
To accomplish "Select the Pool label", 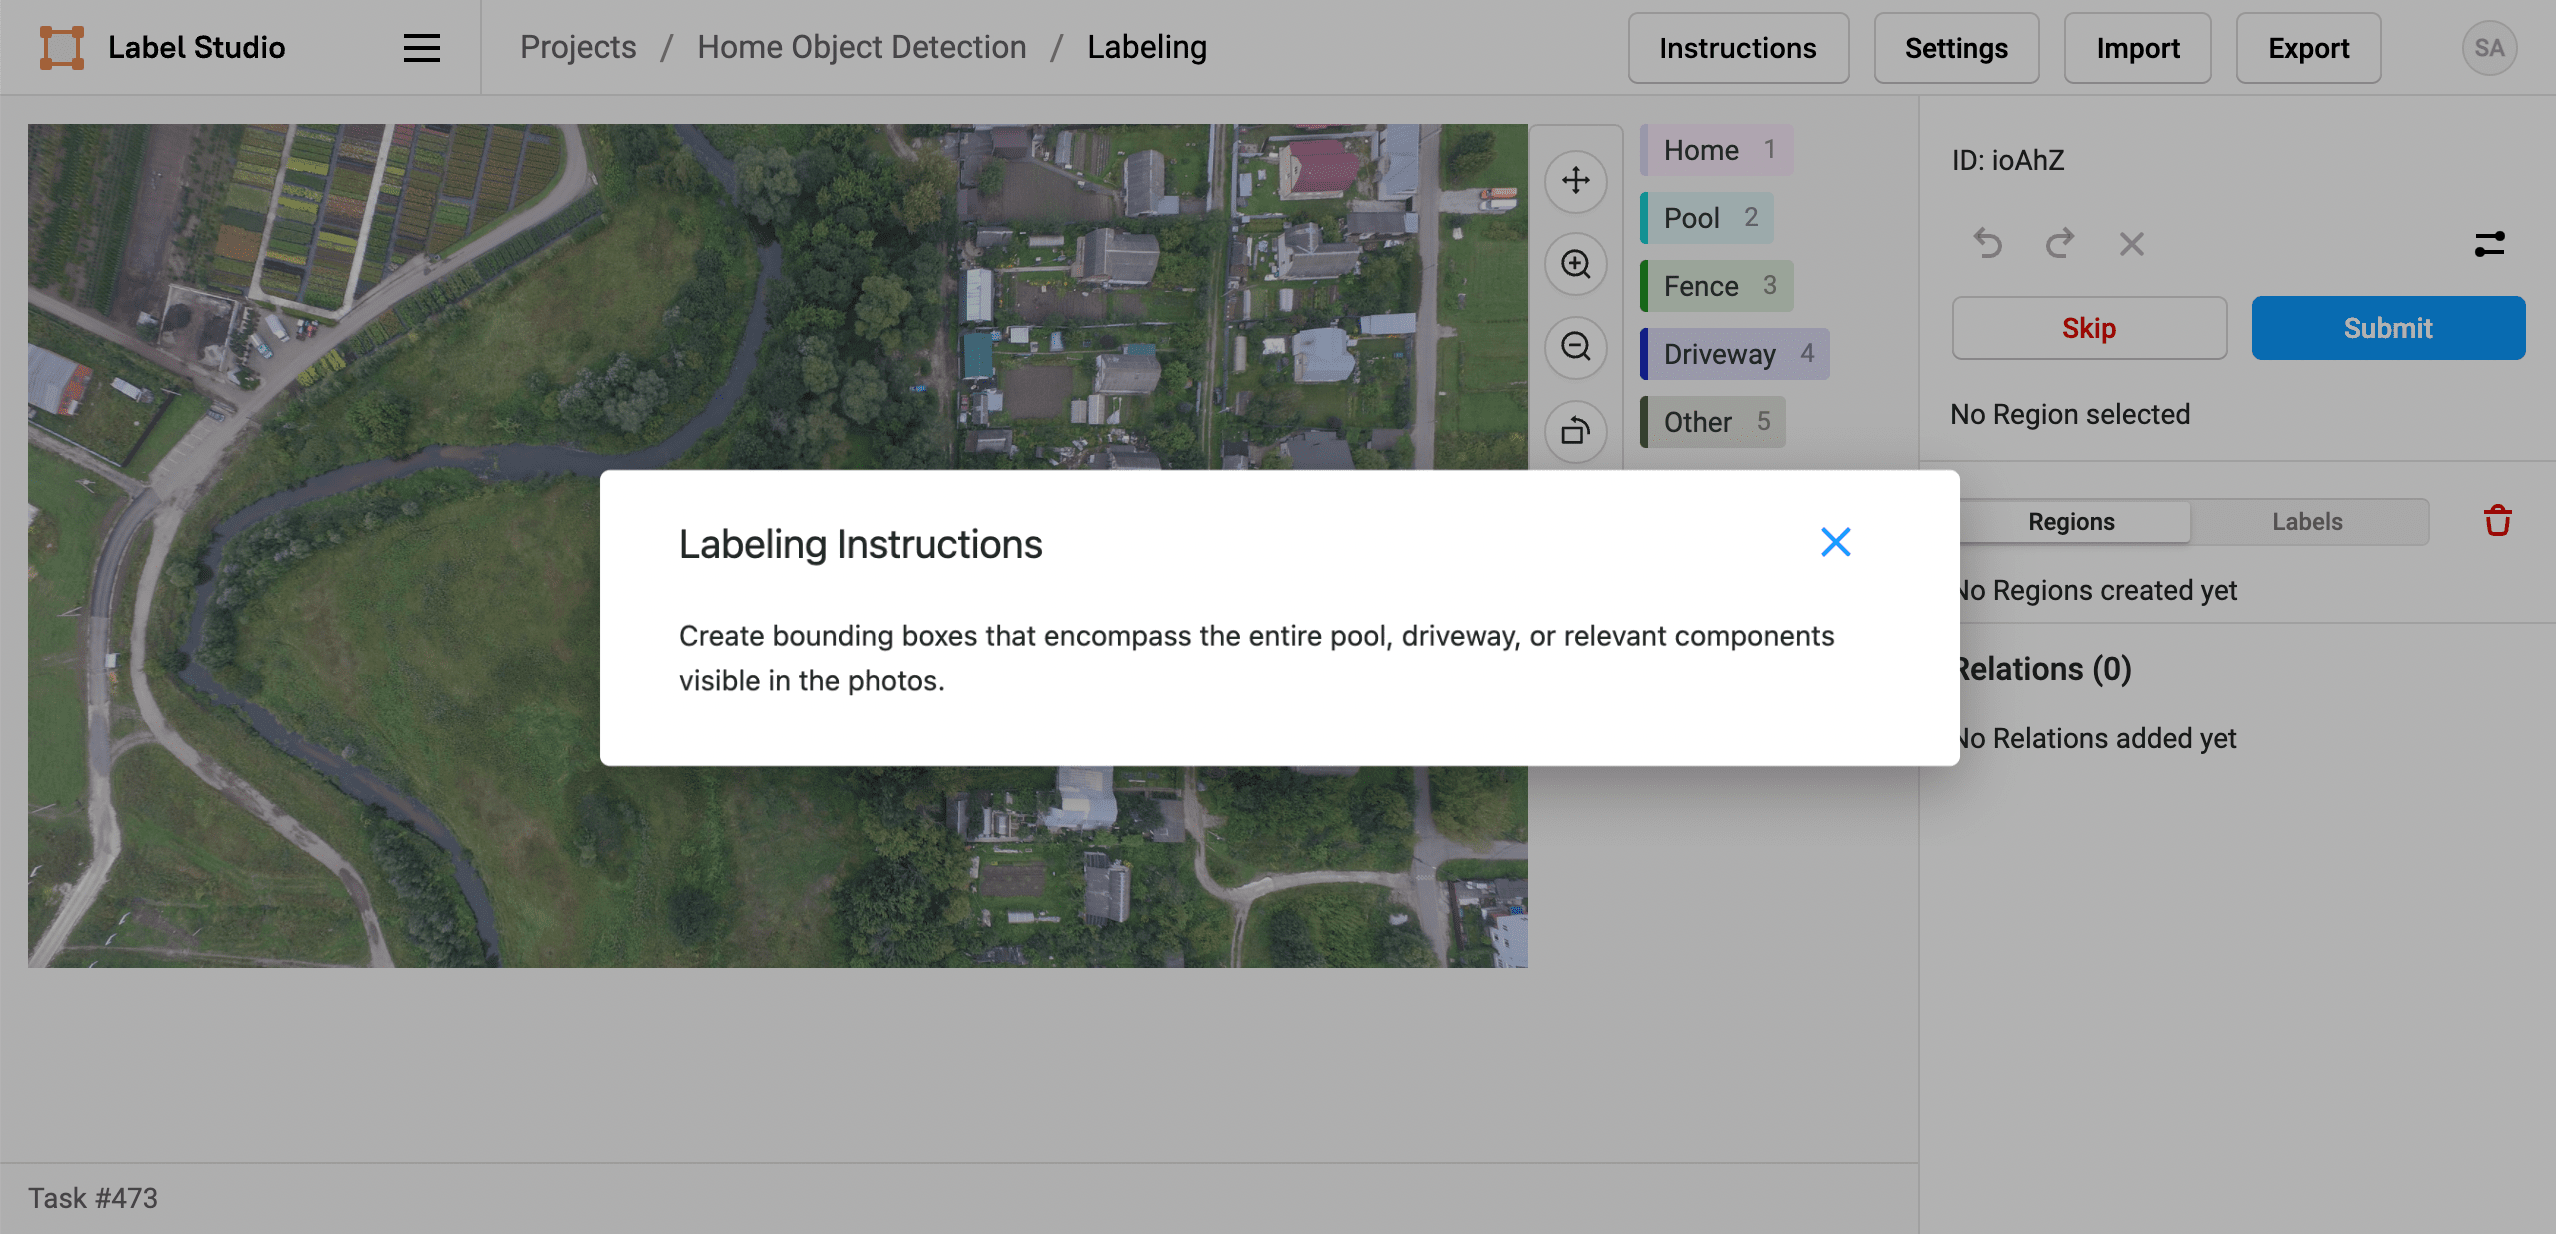I will coord(1704,217).
